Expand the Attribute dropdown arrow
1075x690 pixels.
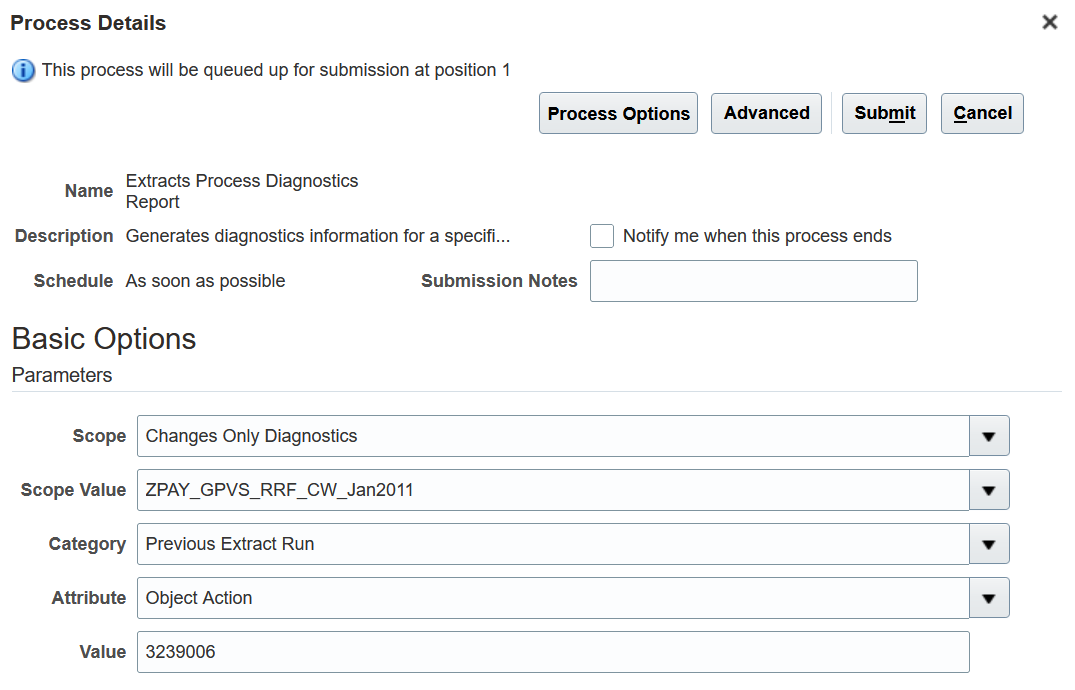989,598
